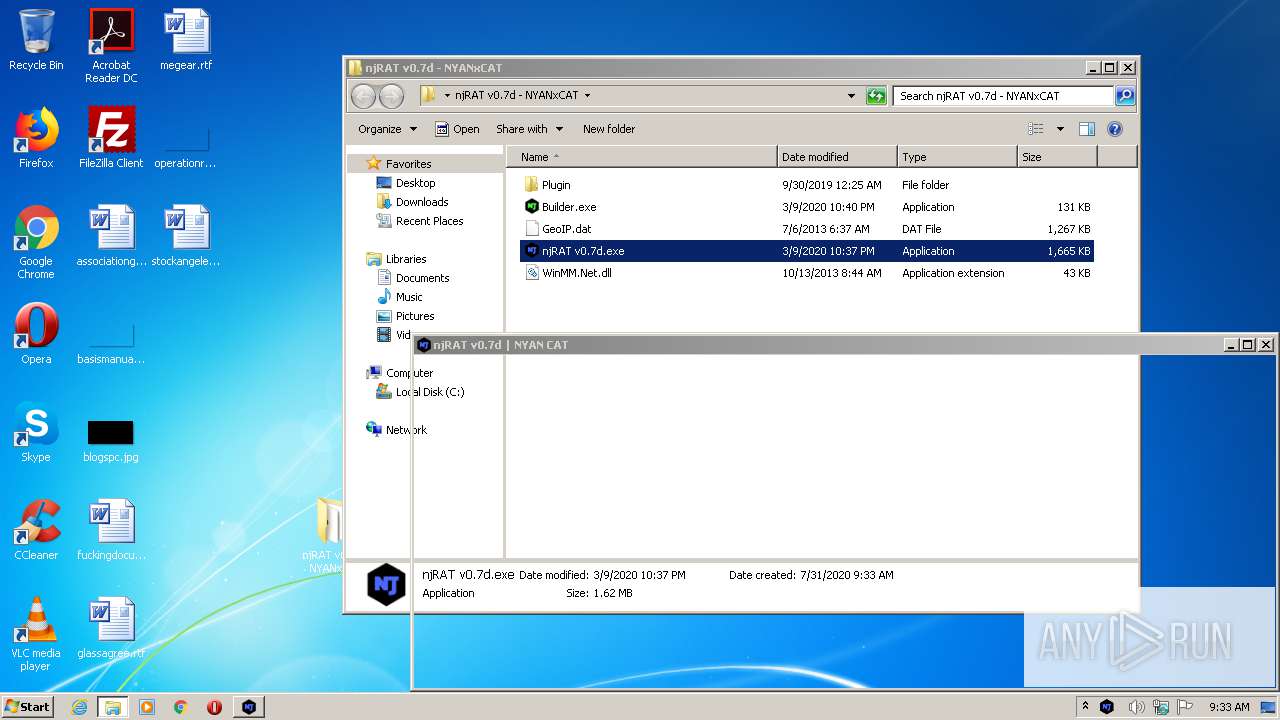Click the New folder button
1280x720 pixels.
(x=609, y=129)
